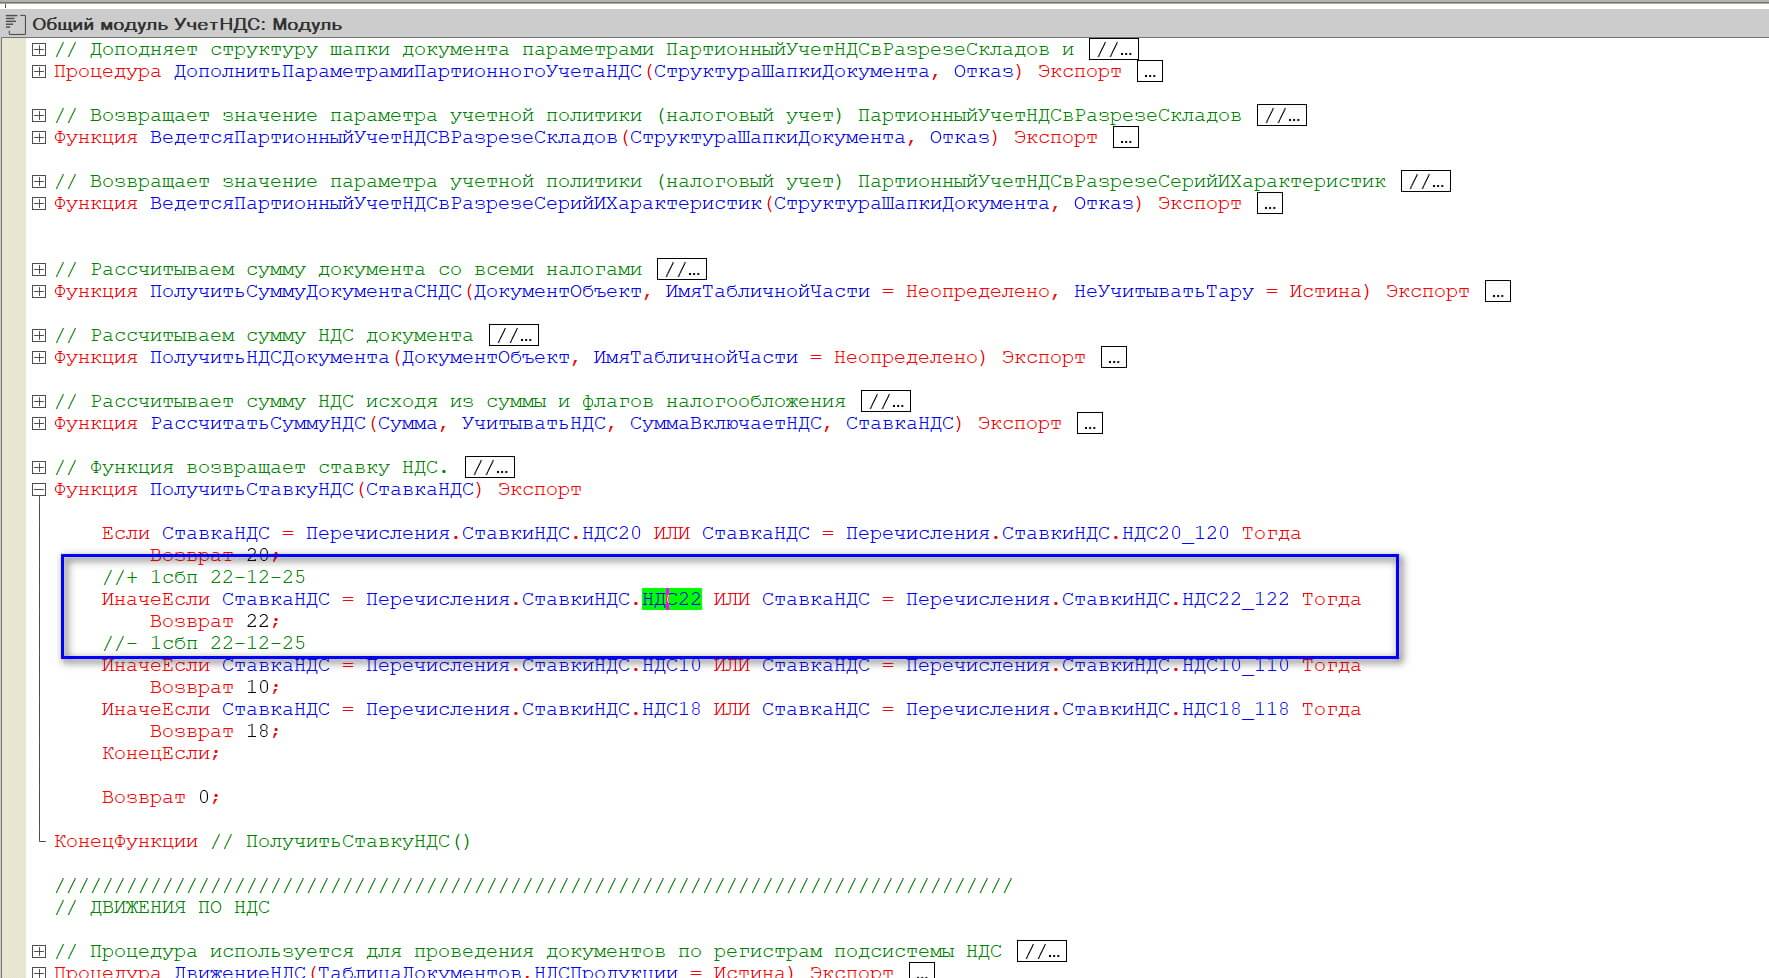Click collapsed comment marker after 'со всеми налогами'

[682, 270]
